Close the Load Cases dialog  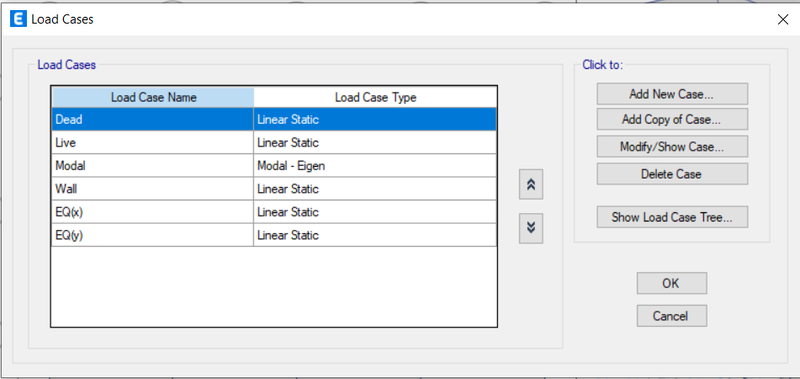pos(782,20)
